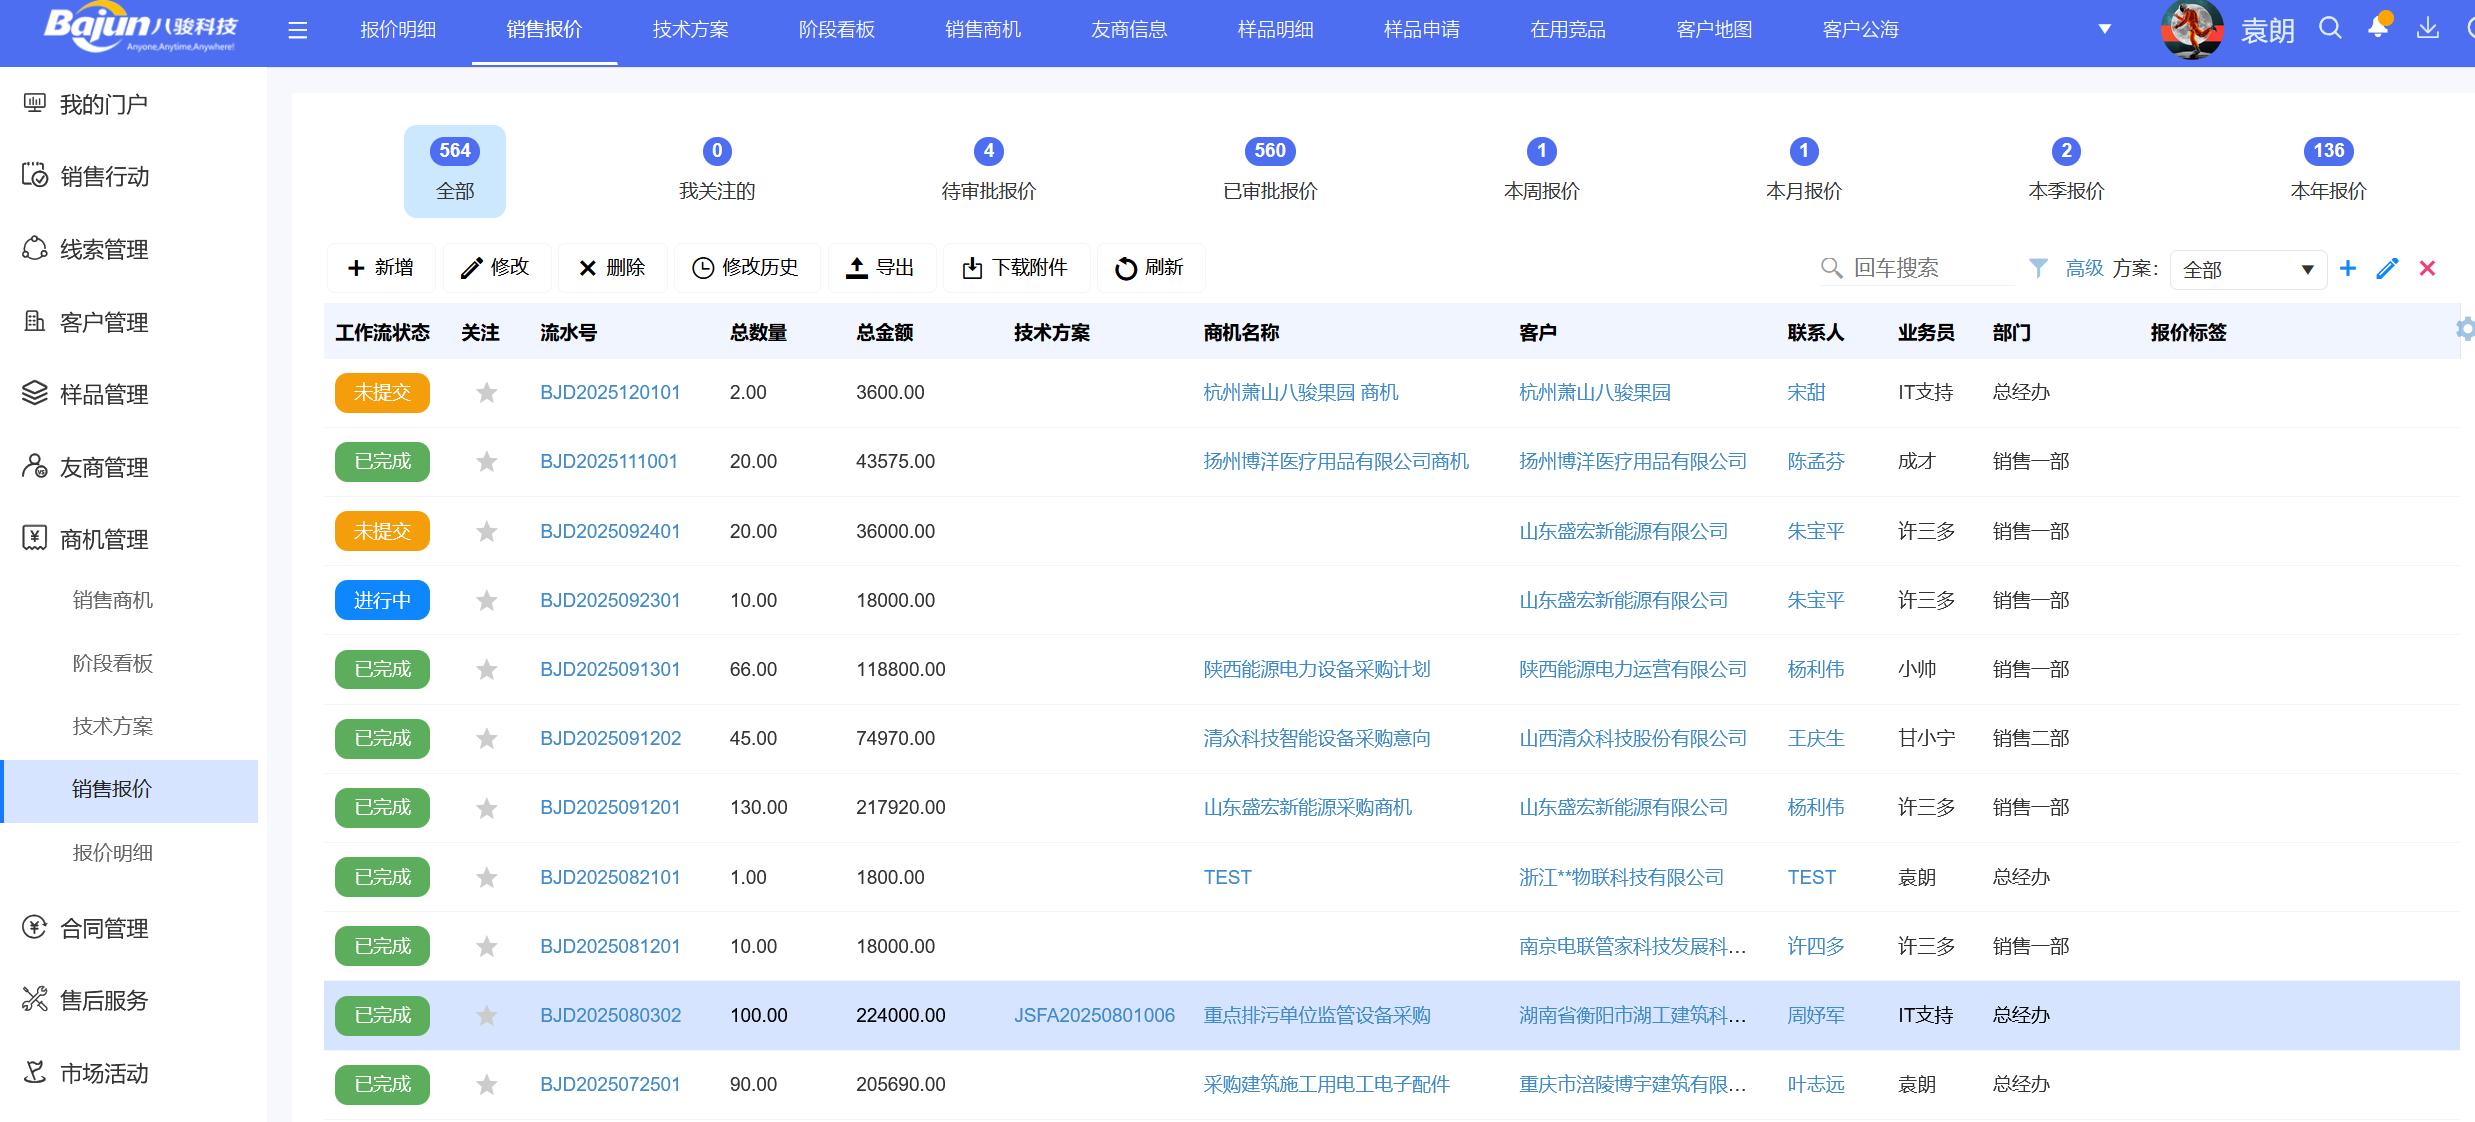Switch to the 技术方案 top tab

(690, 30)
